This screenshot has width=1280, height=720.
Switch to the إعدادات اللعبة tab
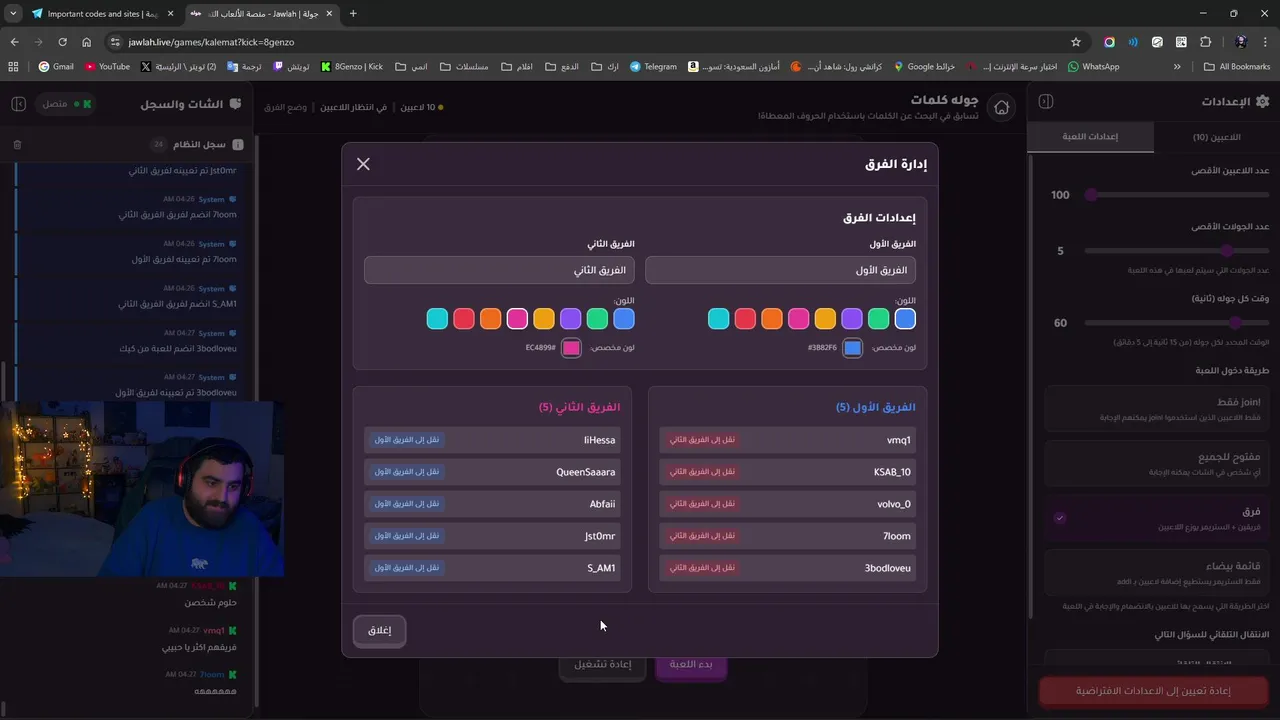1090,137
